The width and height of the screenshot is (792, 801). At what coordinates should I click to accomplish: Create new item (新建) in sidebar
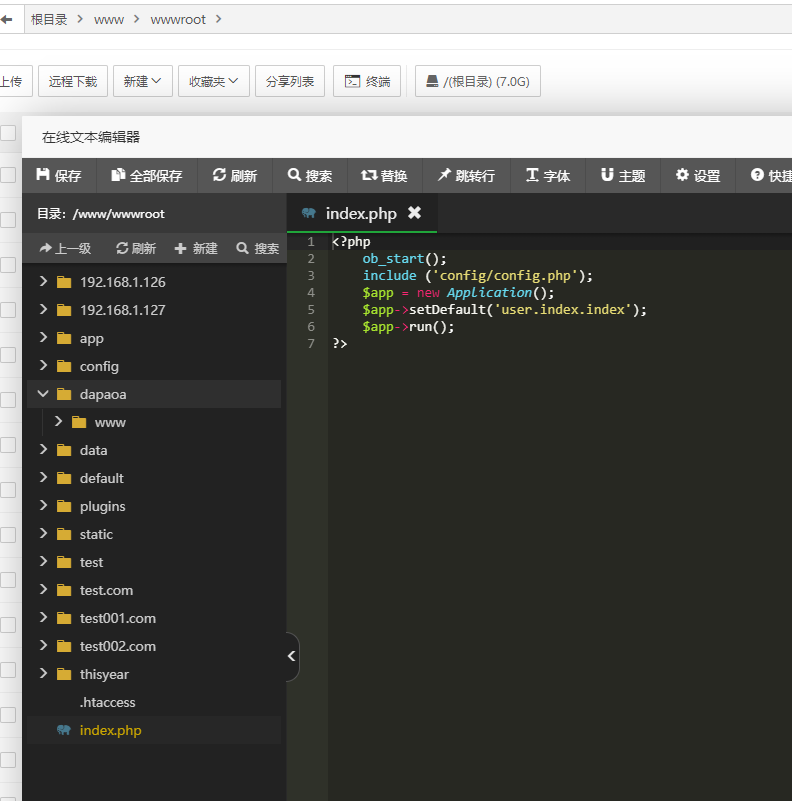(196, 248)
